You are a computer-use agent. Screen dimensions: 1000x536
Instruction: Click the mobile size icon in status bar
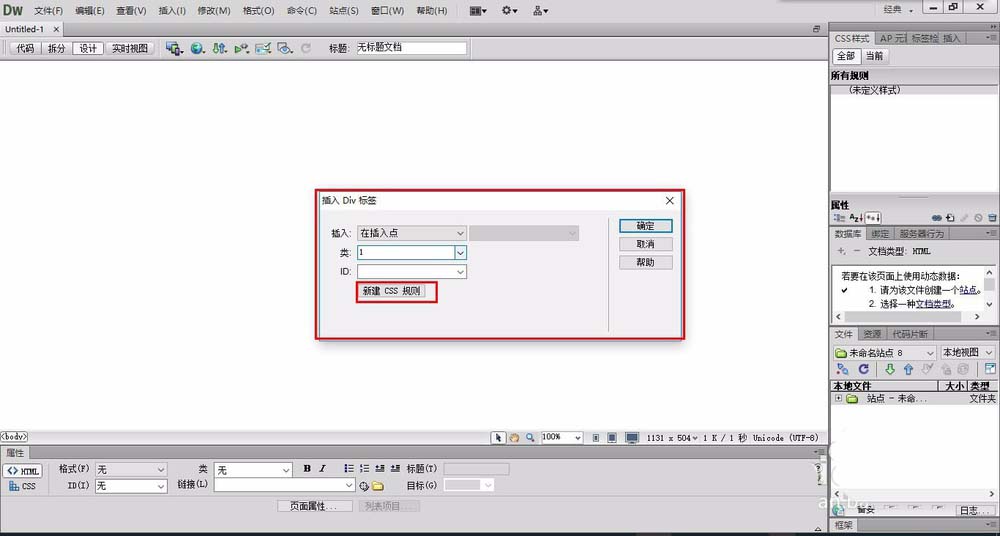tap(596, 438)
